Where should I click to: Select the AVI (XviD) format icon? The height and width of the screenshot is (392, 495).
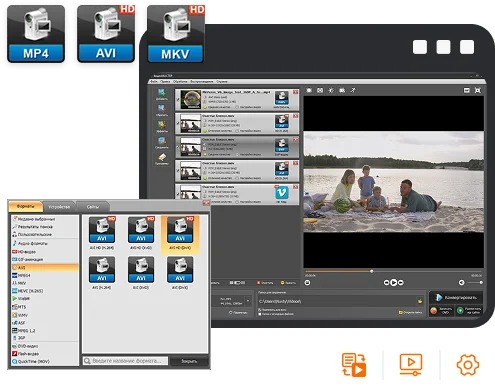(141, 270)
